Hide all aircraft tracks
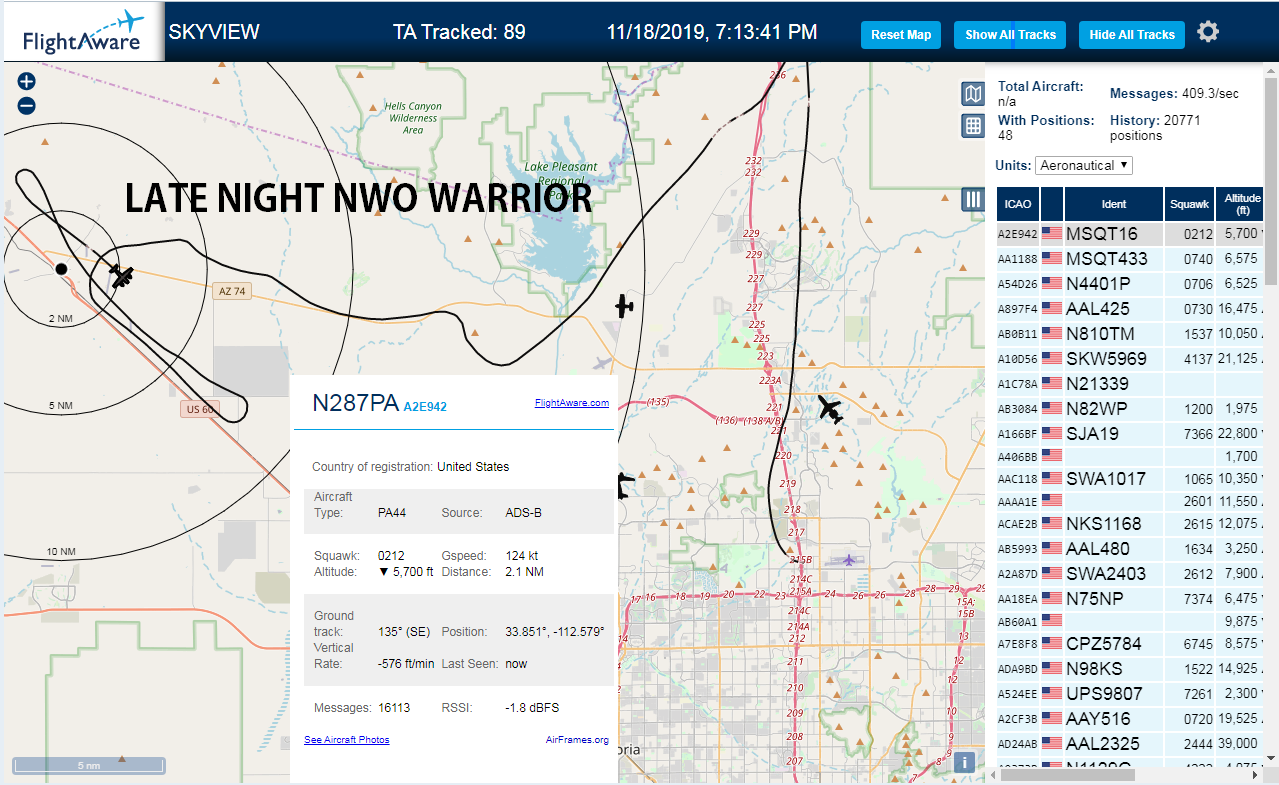The height and width of the screenshot is (785, 1279). click(x=1132, y=34)
